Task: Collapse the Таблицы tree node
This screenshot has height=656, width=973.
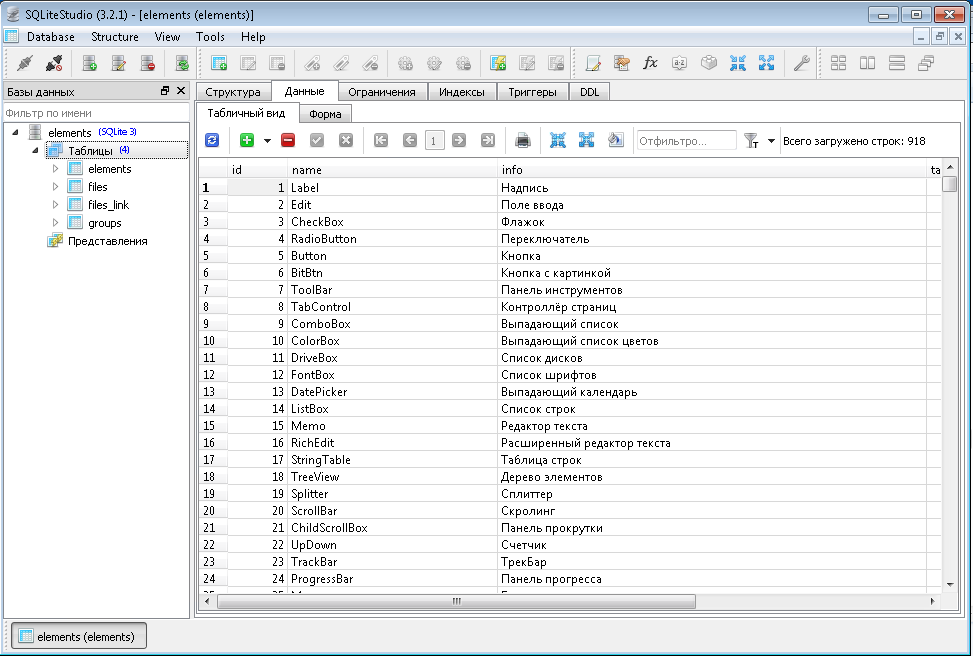Action: [x=36, y=151]
